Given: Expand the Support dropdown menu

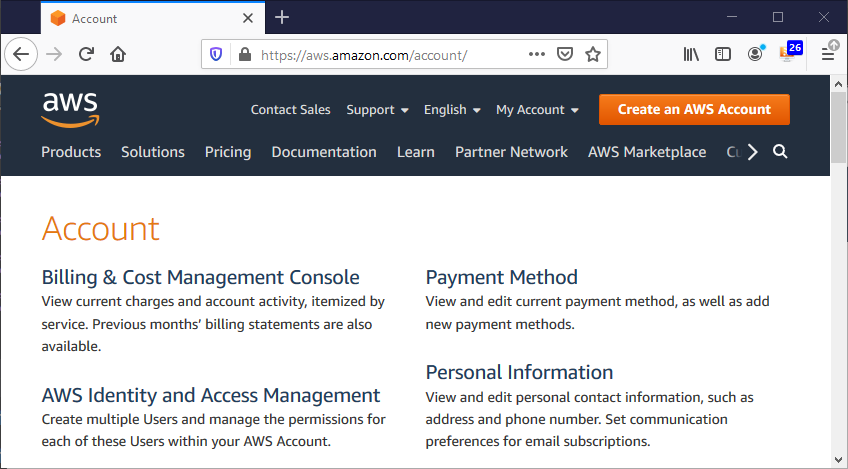Looking at the screenshot, I should click(x=377, y=110).
